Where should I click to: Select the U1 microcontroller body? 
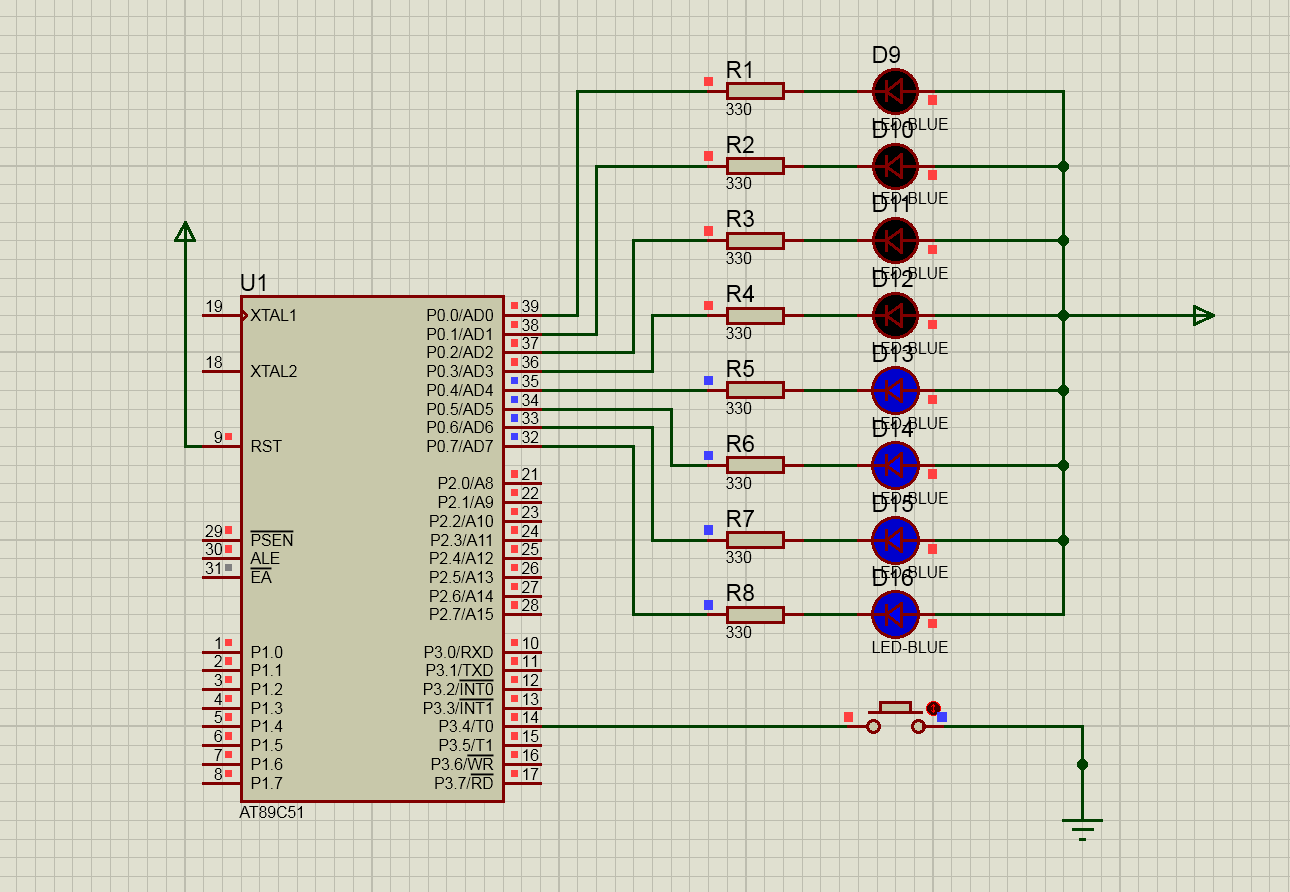[371, 549]
